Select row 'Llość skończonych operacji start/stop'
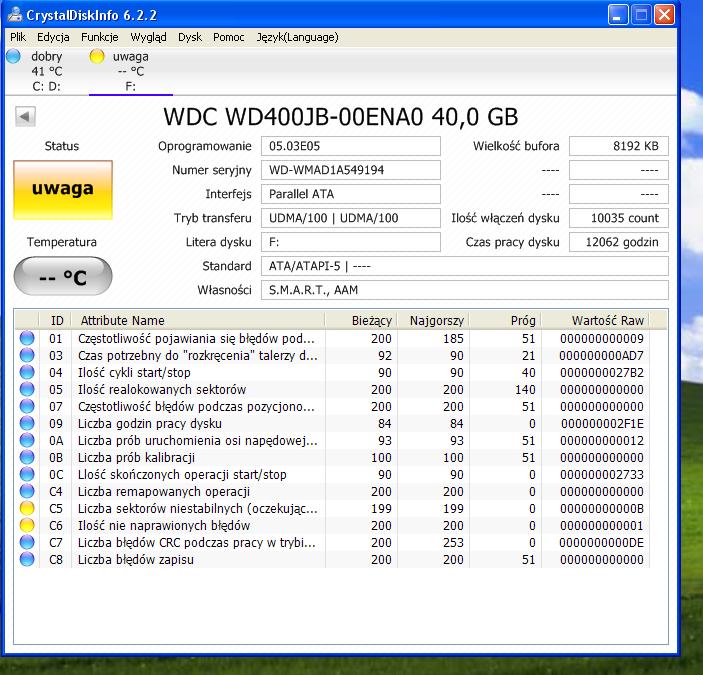The height and width of the screenshot is (675, 703). coord(332,475)
